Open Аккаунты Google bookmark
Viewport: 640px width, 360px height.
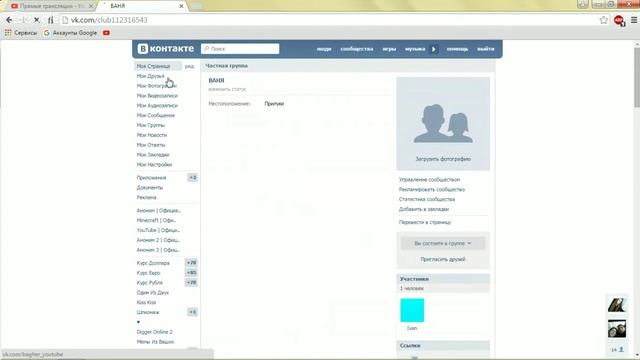pos(70,33)
